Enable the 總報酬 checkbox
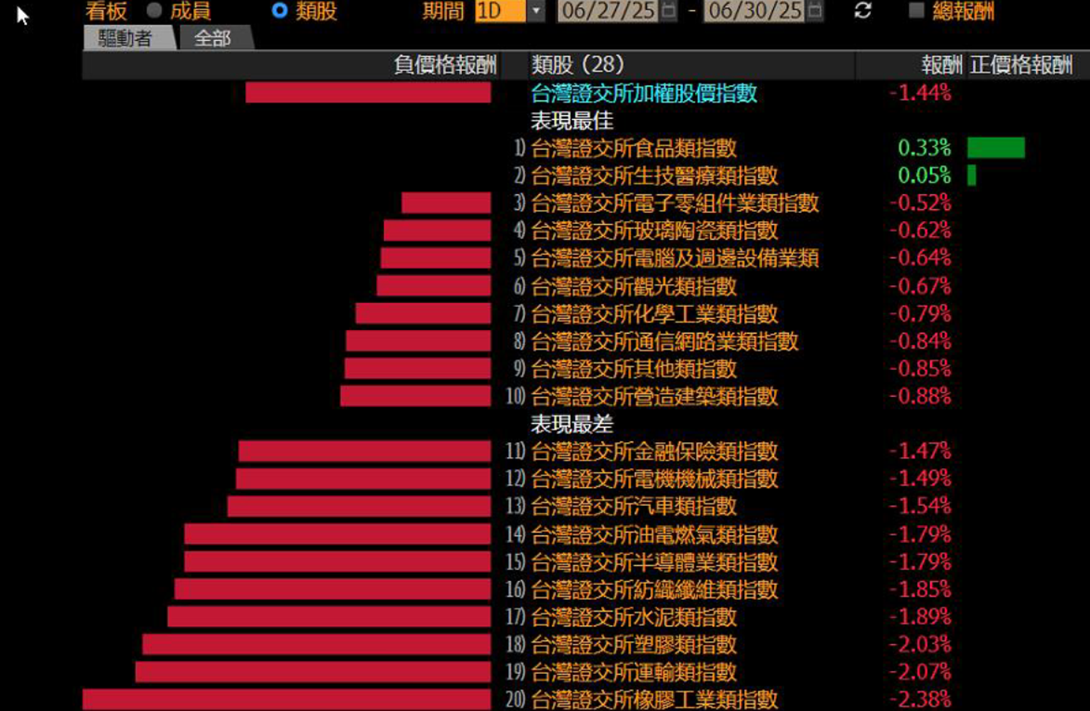Screen dimensions: 1090x711 [x=917, y=10]
